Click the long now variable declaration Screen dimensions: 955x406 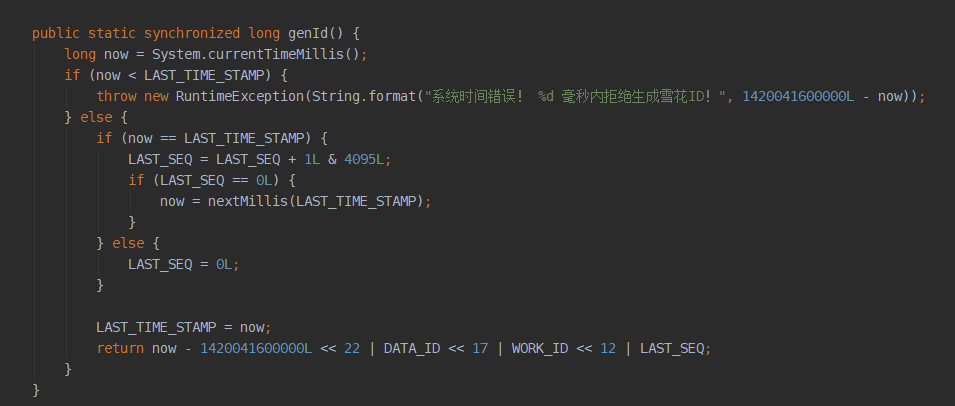tap(96, 54)
